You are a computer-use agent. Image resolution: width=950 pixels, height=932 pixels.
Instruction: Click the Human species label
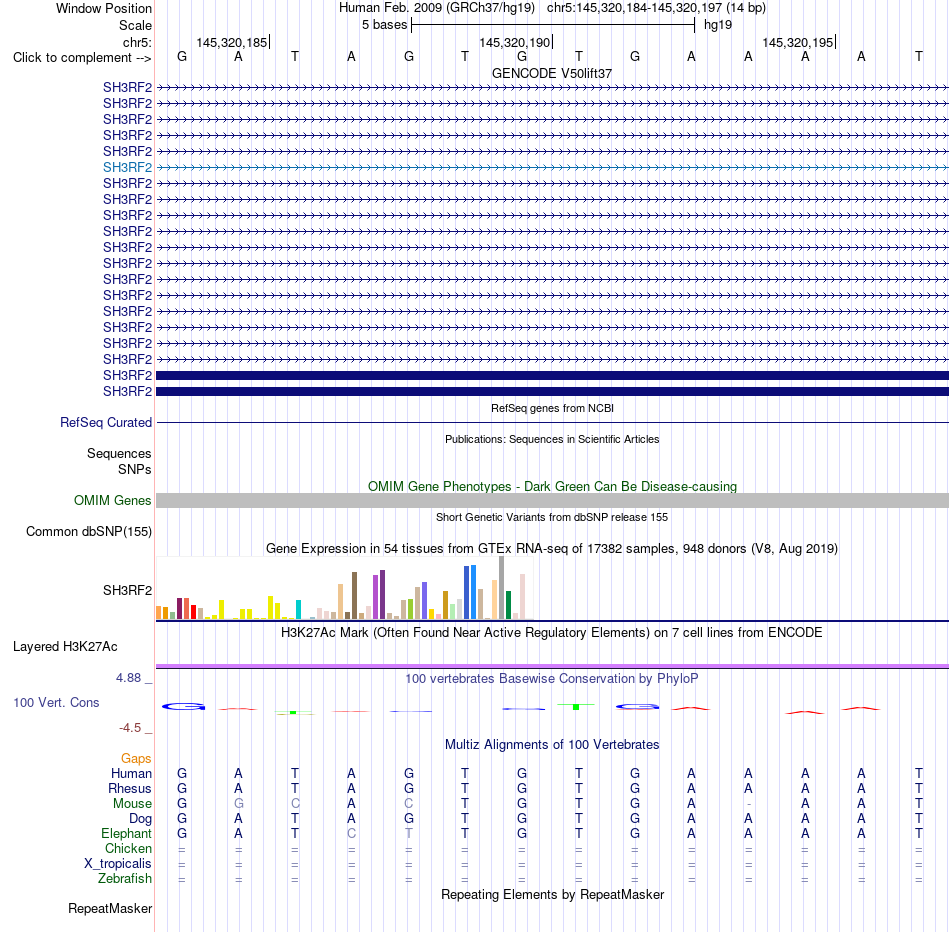131,774
